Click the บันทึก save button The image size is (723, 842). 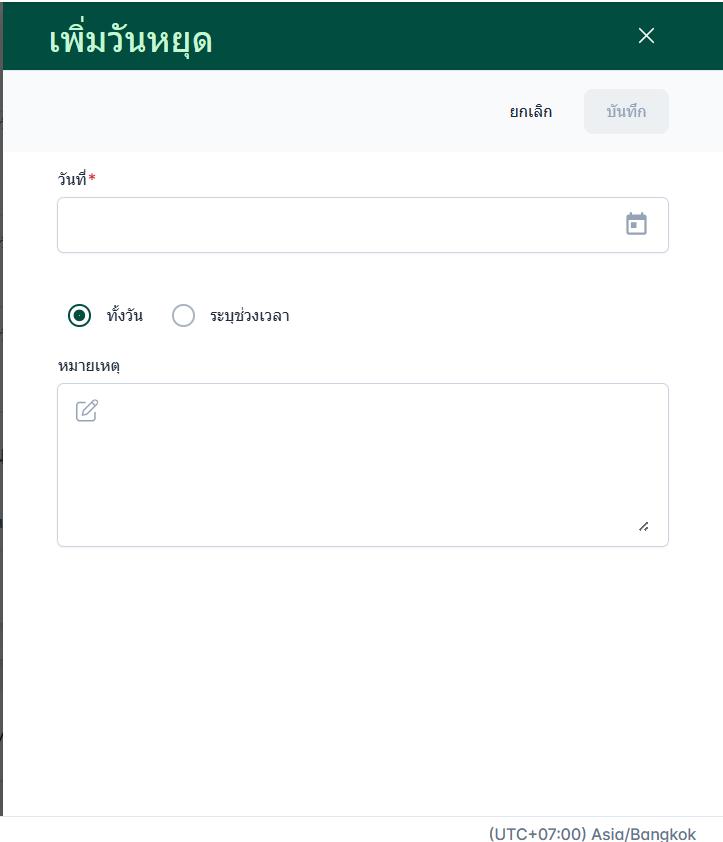626,111
